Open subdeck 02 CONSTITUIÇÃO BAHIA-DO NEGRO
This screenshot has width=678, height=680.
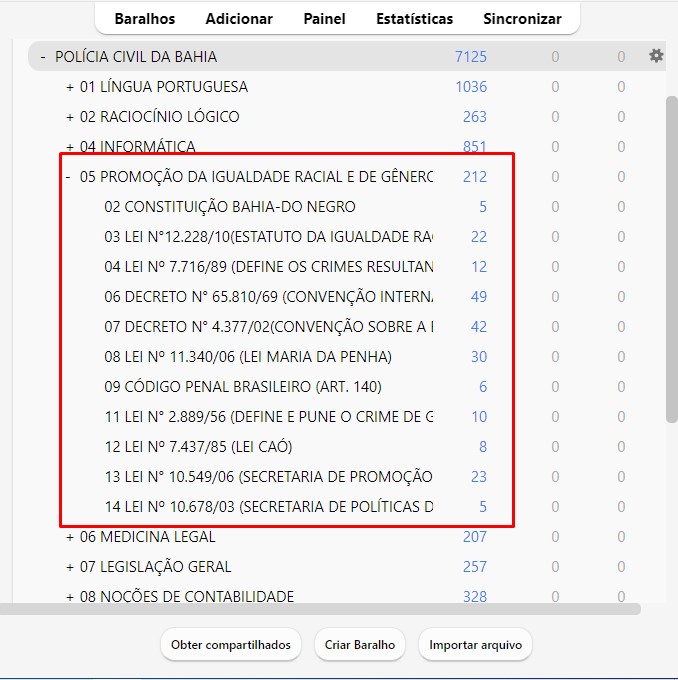(x=230, y=206)
